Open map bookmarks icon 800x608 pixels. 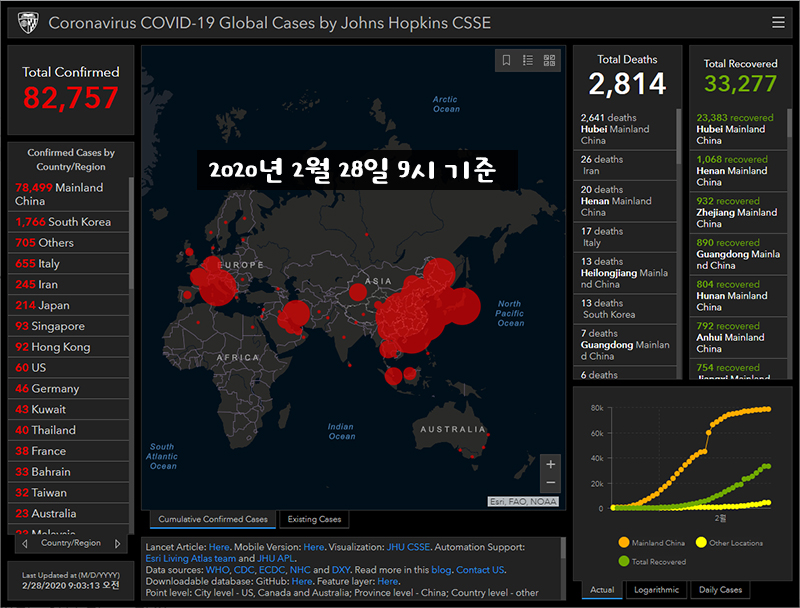(x=506, y=60)
